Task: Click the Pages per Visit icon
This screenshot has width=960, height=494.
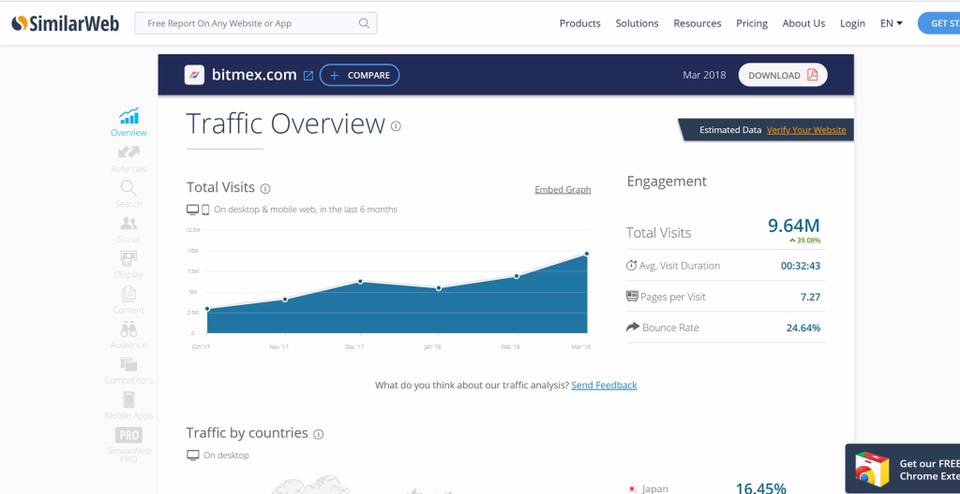Action: click(x=632, y=296)
